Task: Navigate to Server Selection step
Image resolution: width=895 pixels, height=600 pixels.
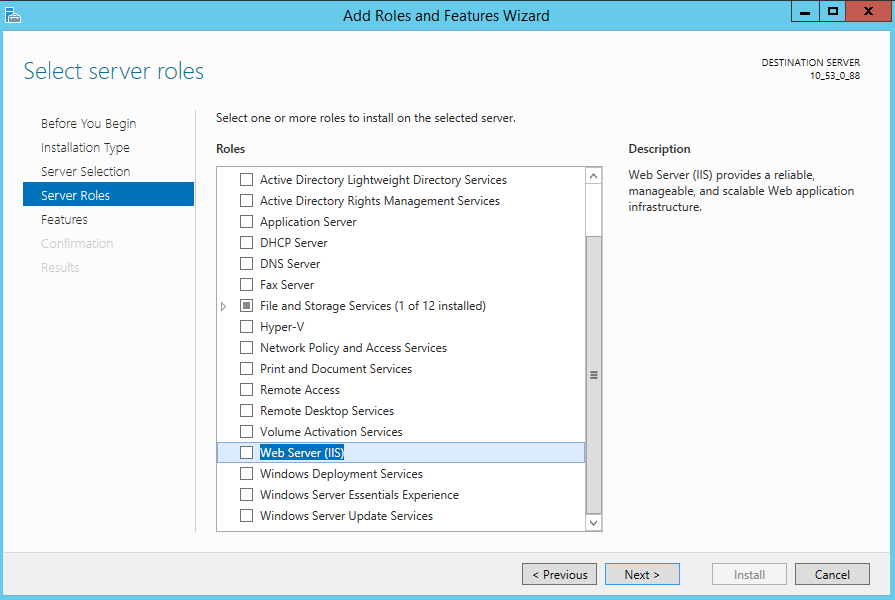Action: (85, 172)
